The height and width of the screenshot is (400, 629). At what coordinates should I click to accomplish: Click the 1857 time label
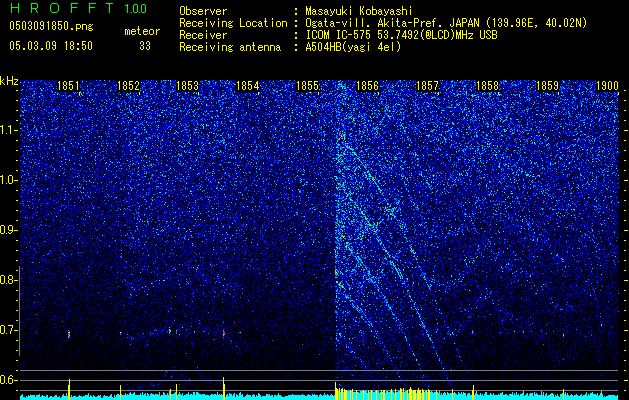click(x=427, y=85)
